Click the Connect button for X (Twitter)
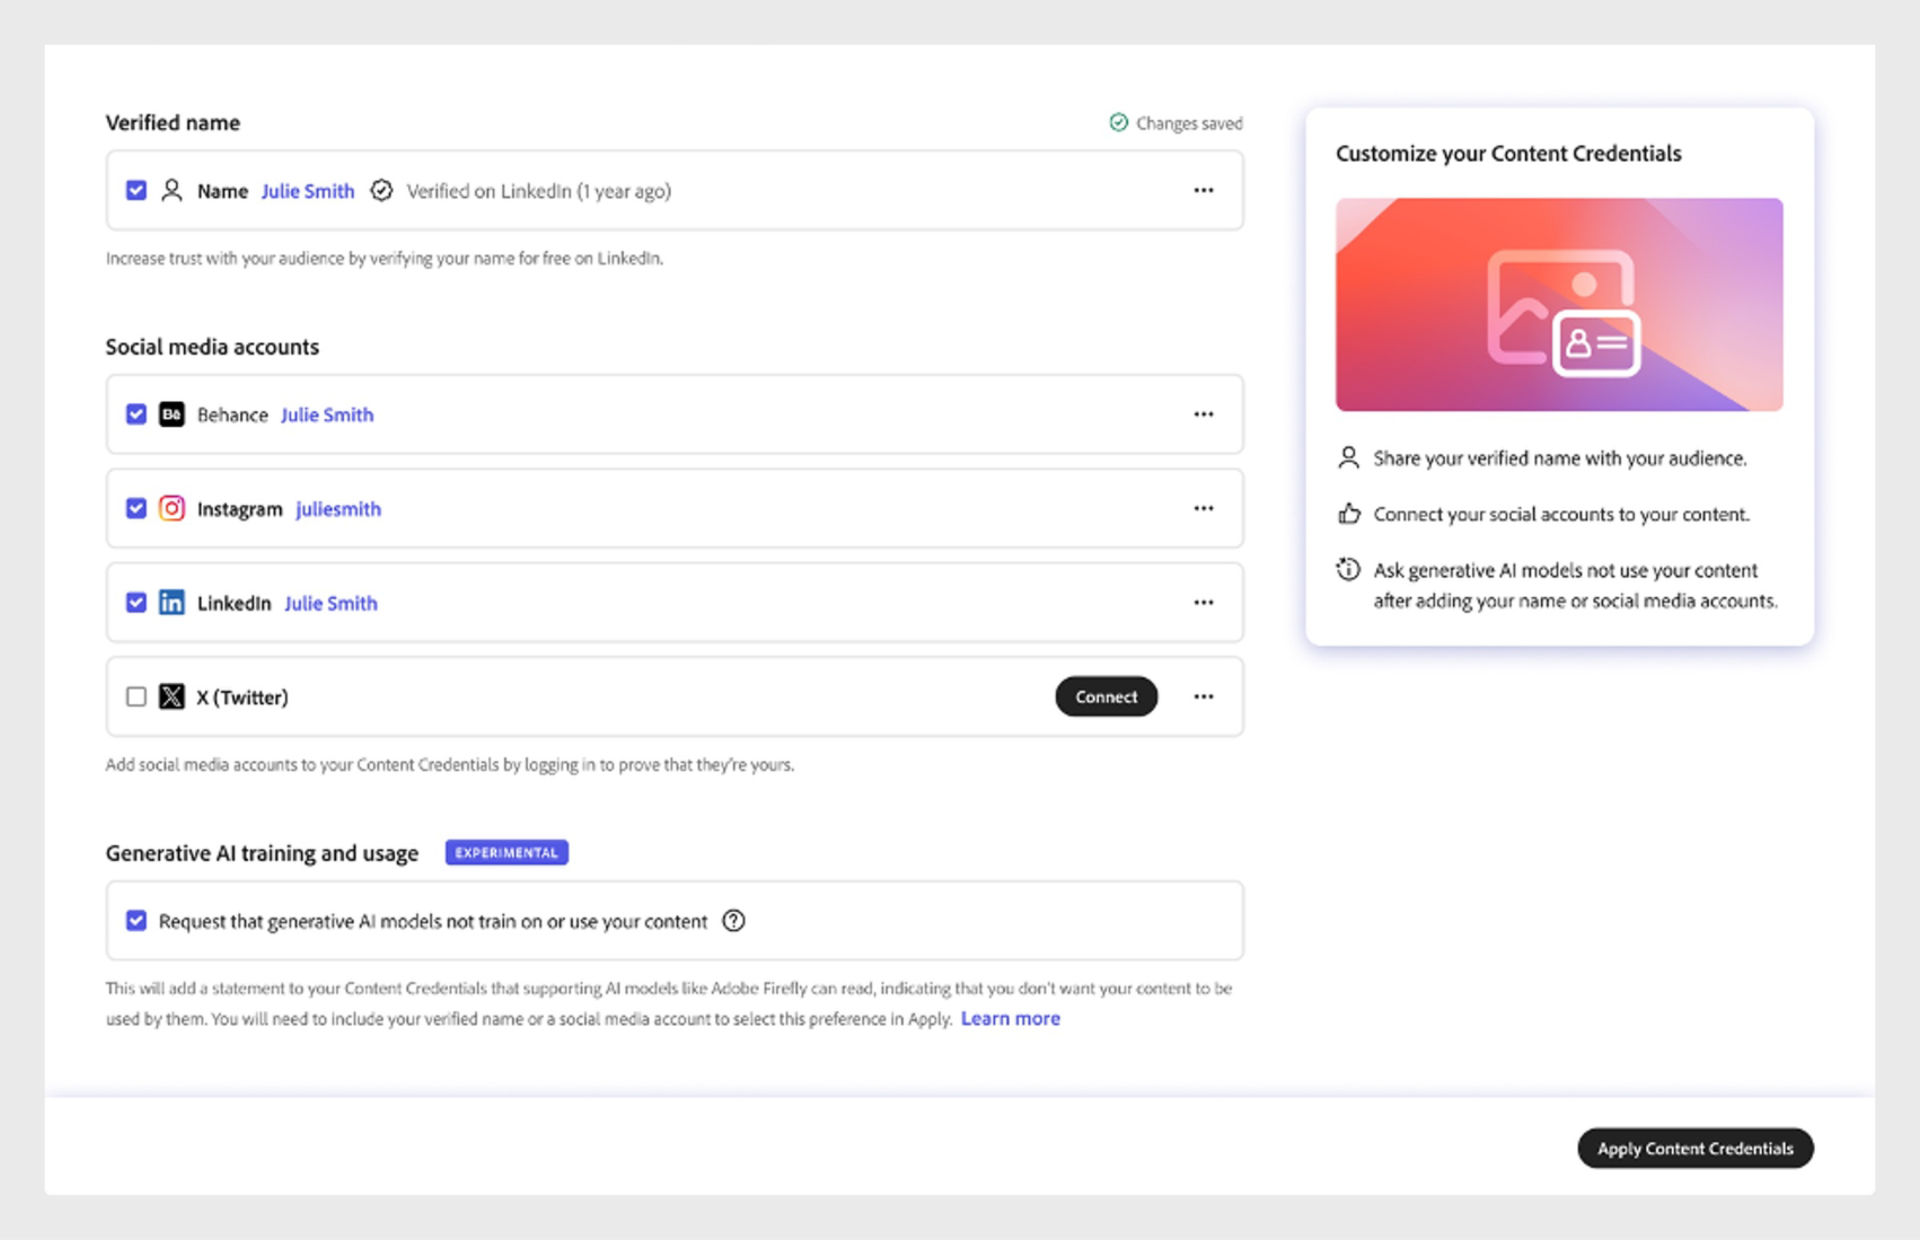This screenshot has height=1240, width=1920. [1106, 696]
